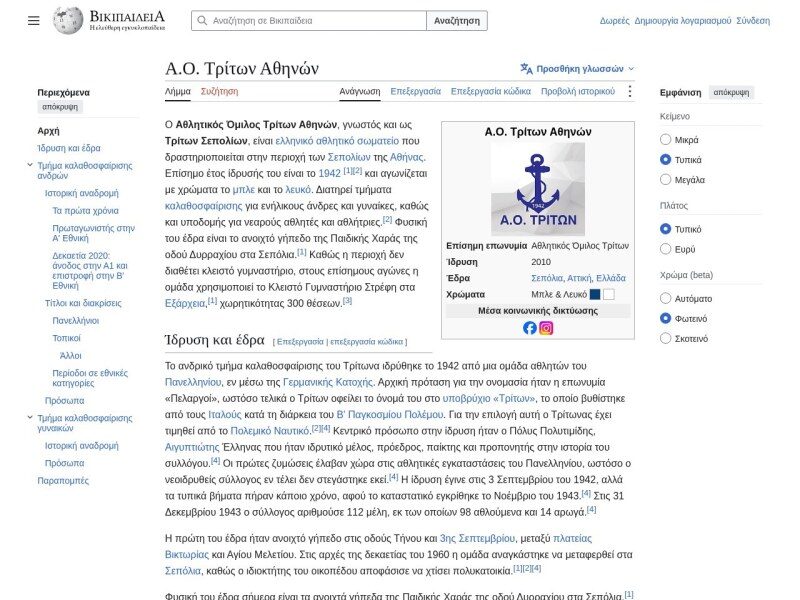Click the Δημιουργία λογαριασμού link
This screenshot has width=800, height=600.
(683, 21)
